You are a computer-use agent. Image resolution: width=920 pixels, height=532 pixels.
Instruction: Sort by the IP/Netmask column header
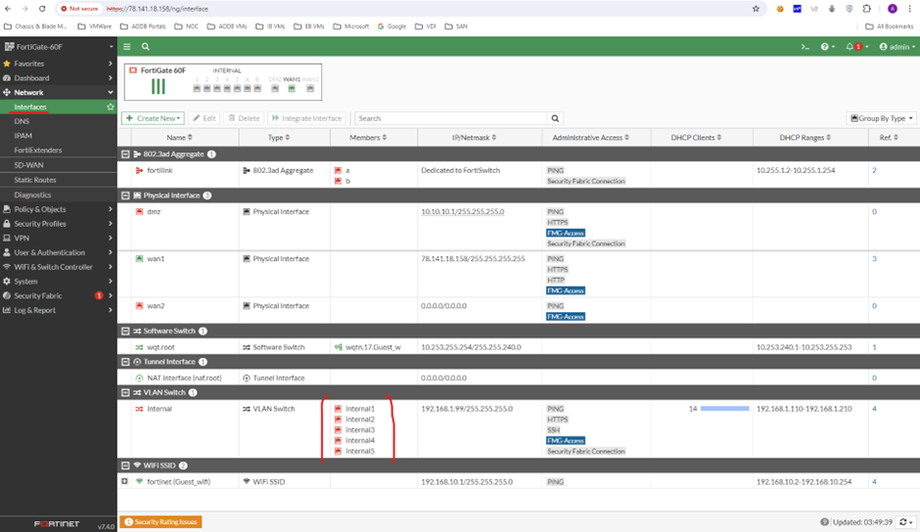(474, 137)
